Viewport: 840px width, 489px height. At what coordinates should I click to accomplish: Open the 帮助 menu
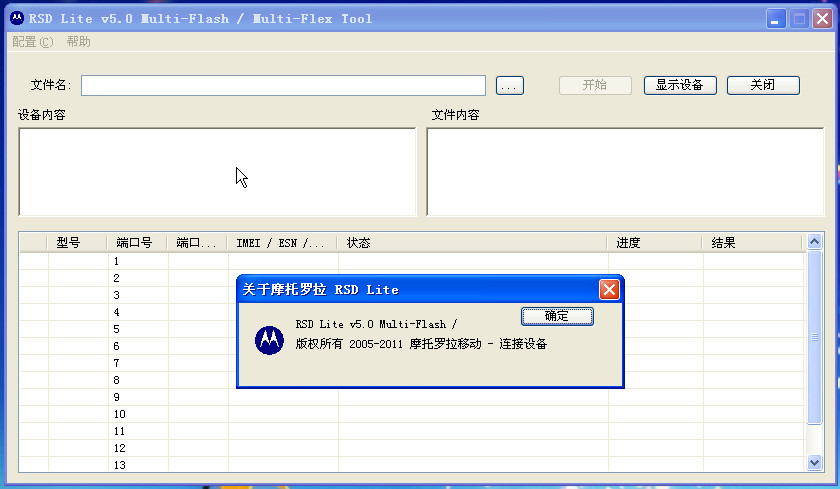point(78,42)
